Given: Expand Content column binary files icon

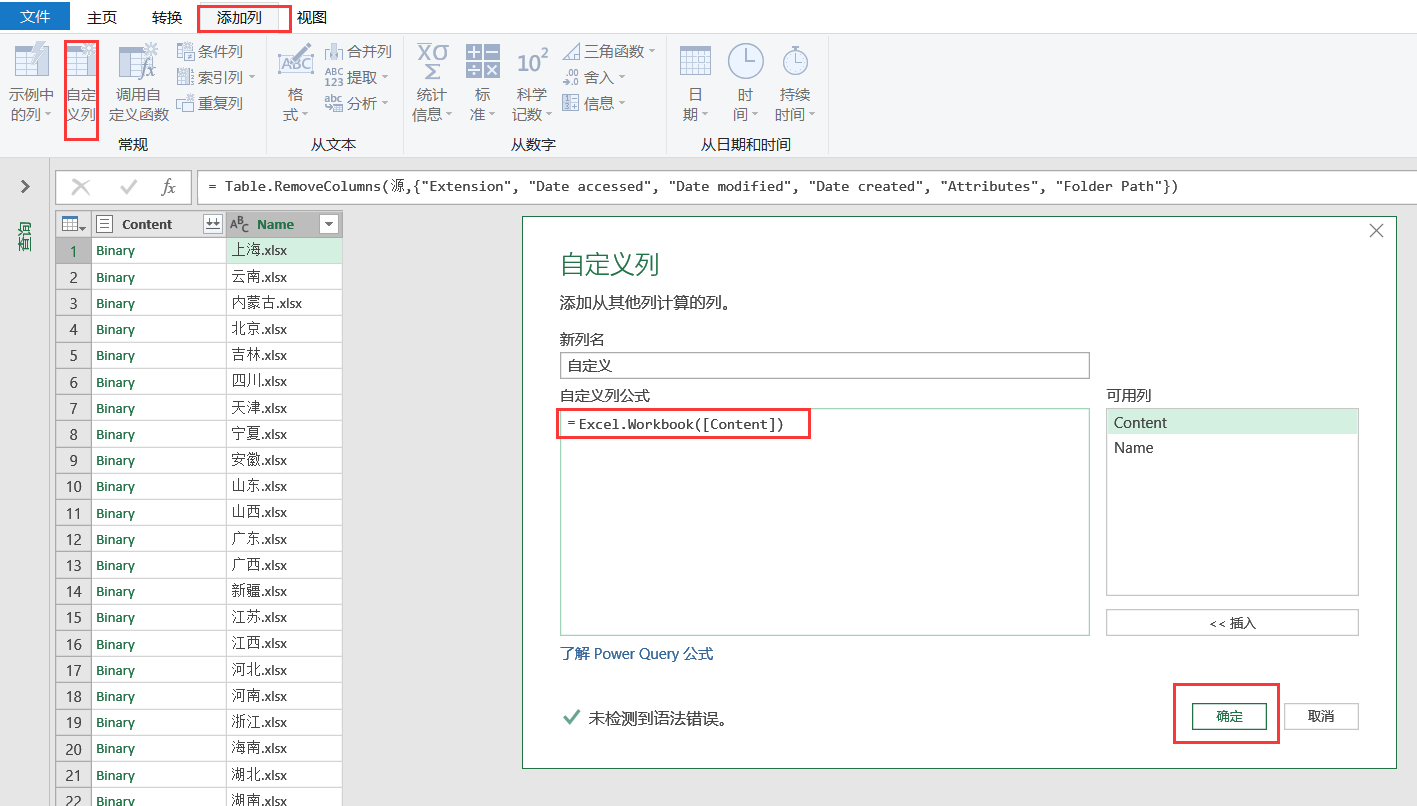Looking at the screenshot, I should click(x=213, y=224).
